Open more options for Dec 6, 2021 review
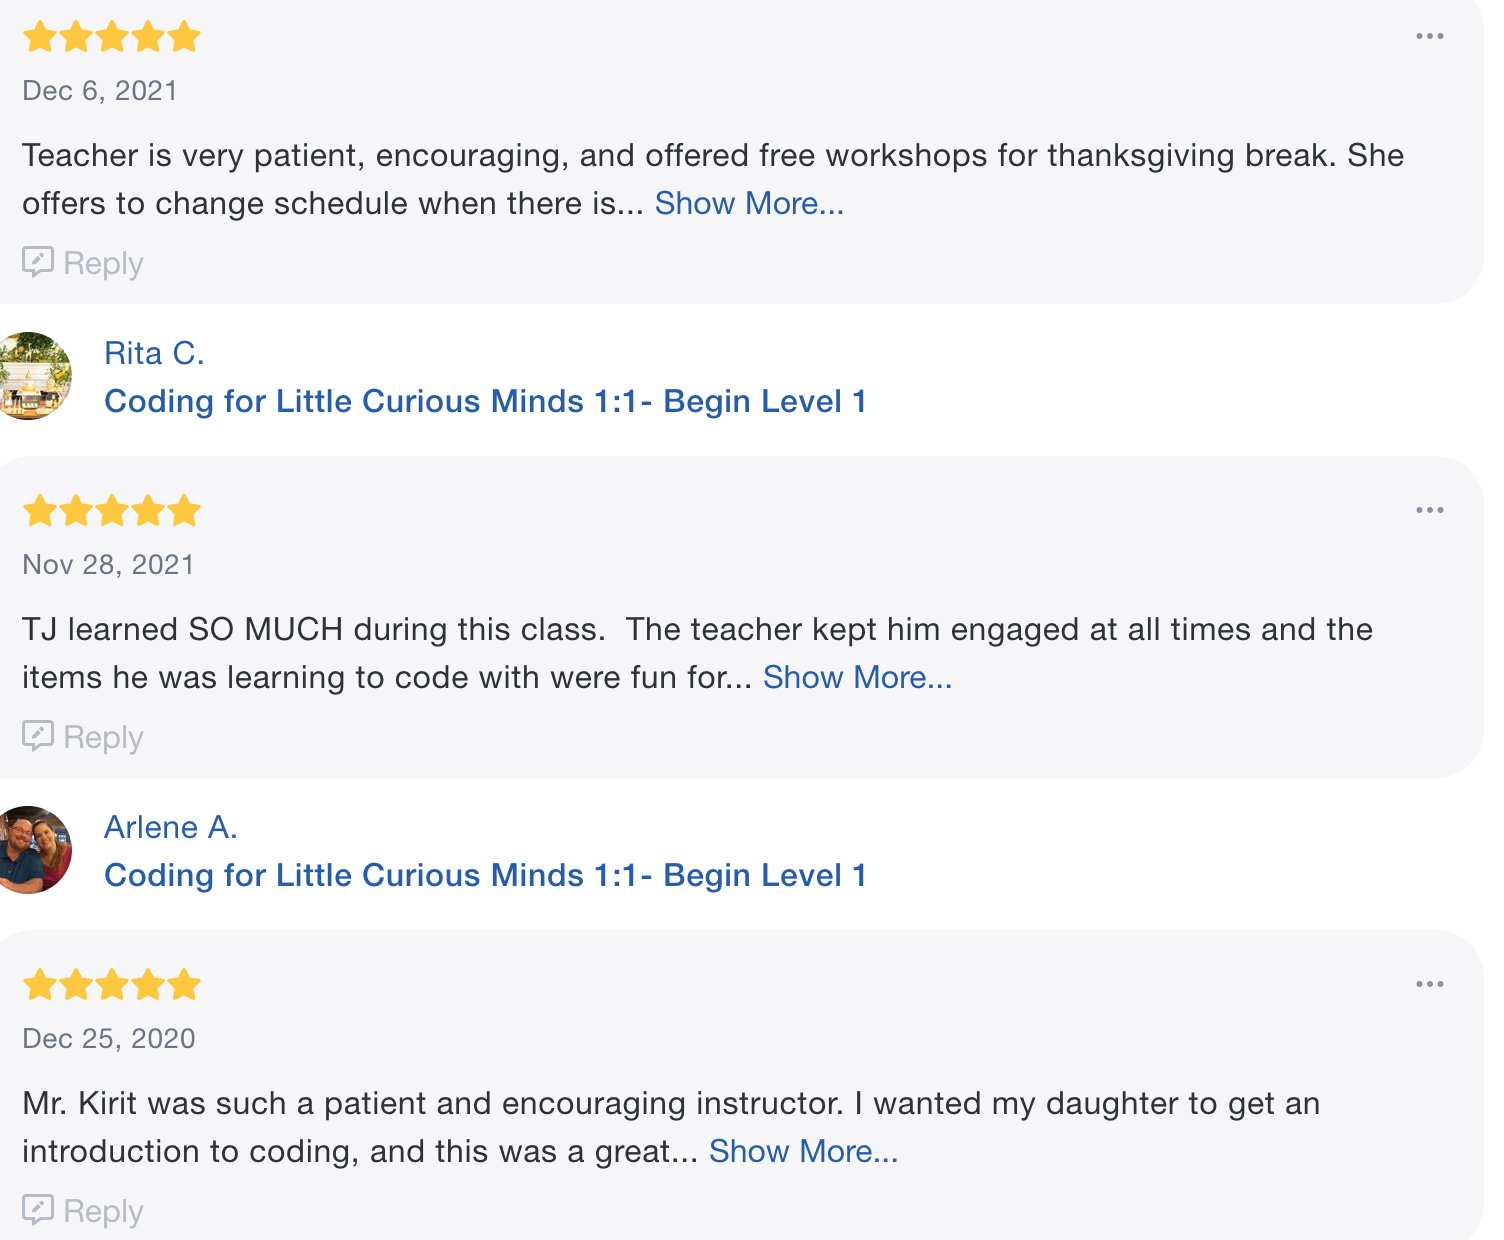This screenshot has height=1240, width=1504. (1429, 37)
